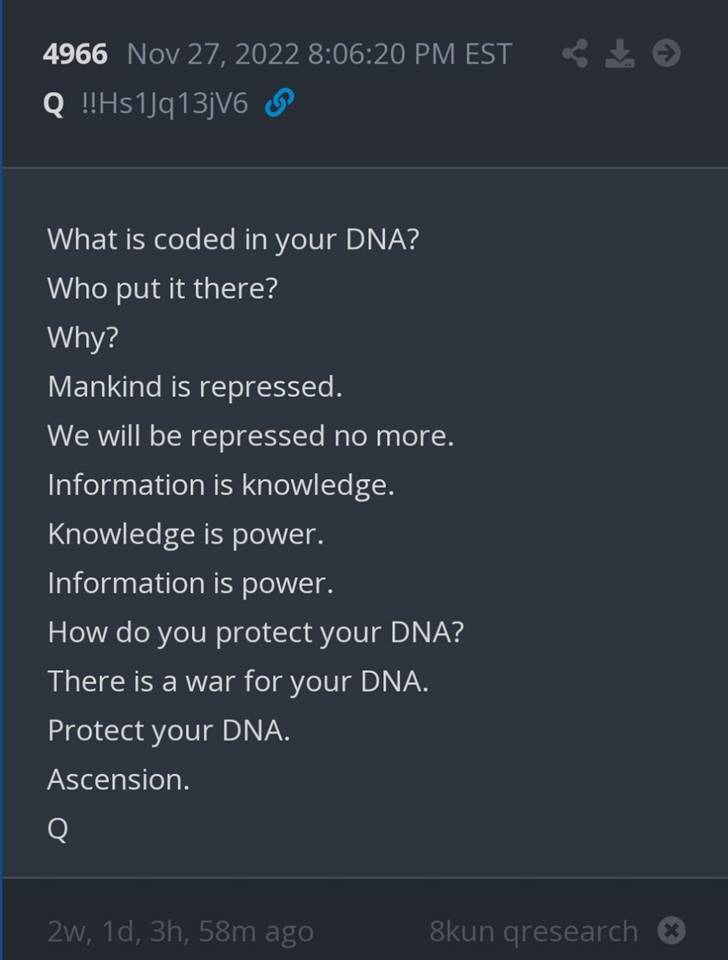Click the right arrow circle icon

click(667, 53)
